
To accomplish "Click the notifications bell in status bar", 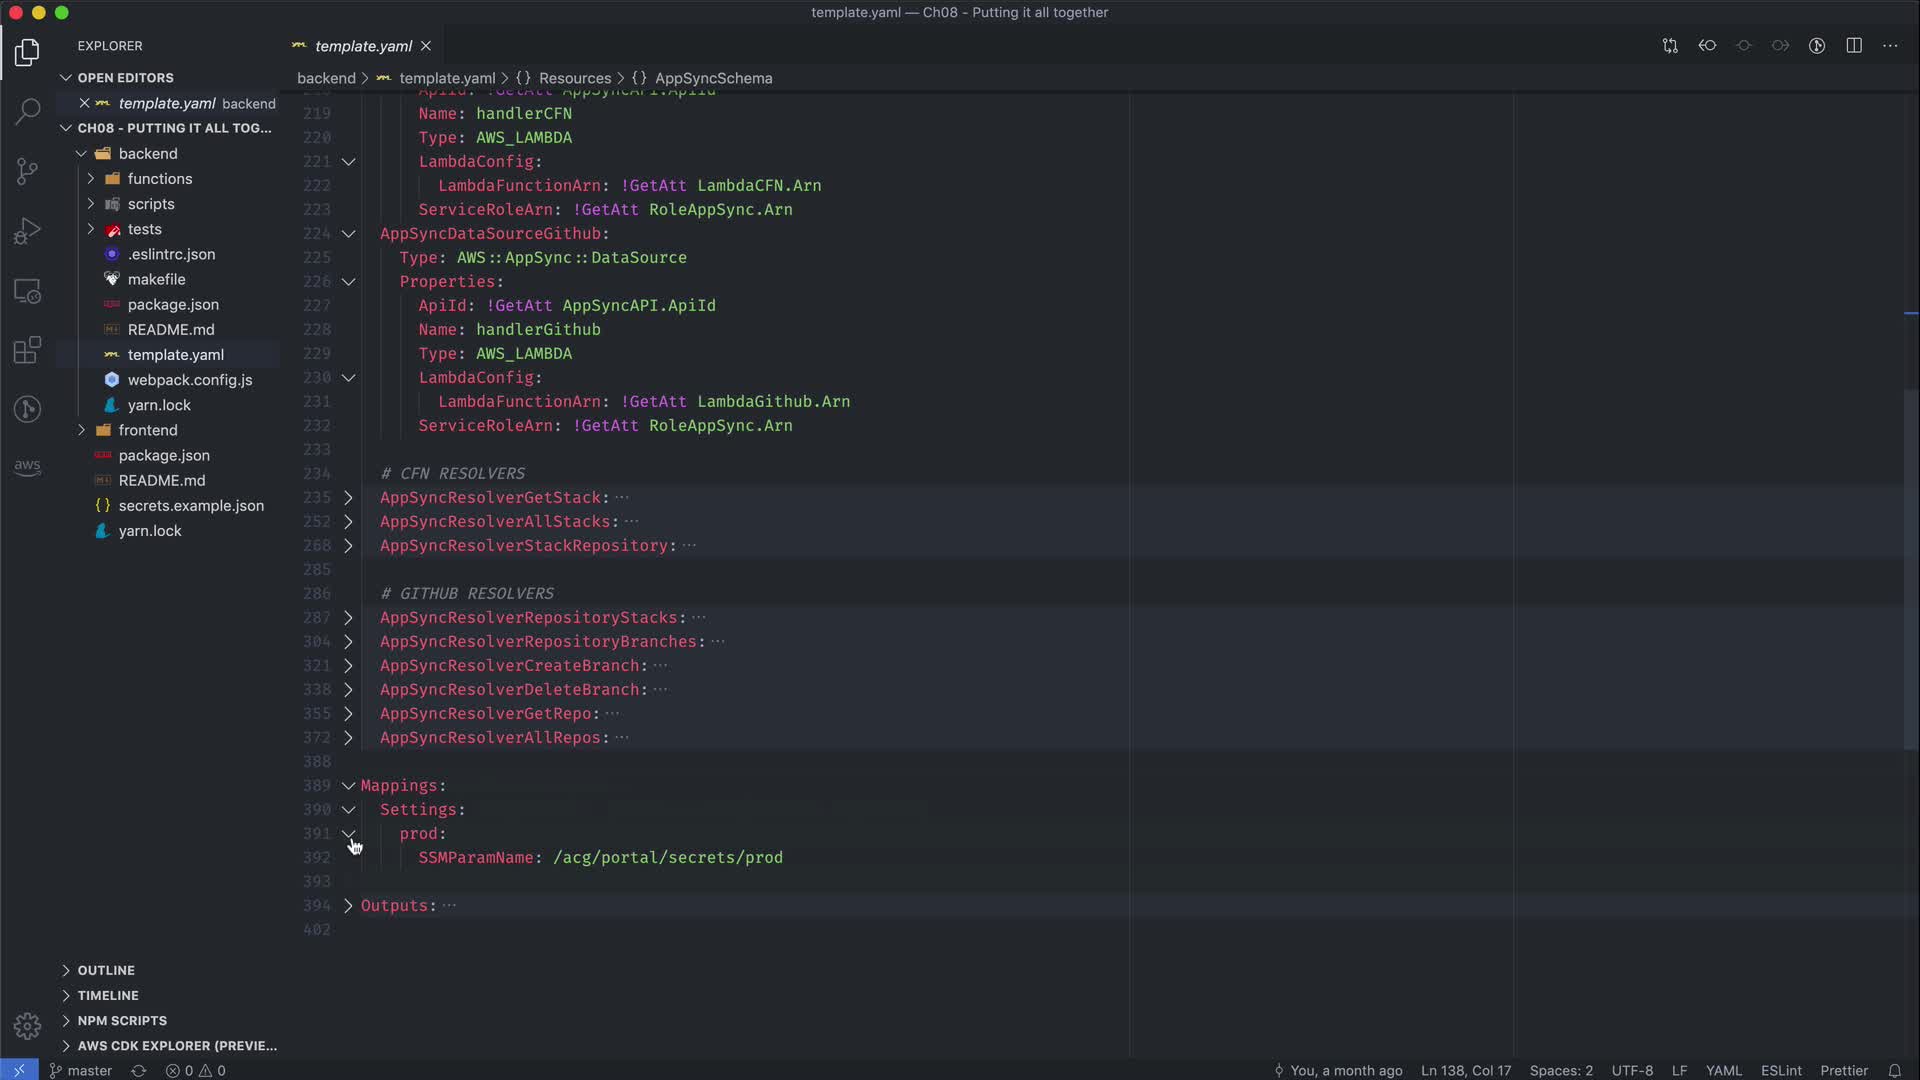I will [1894, 1070].
